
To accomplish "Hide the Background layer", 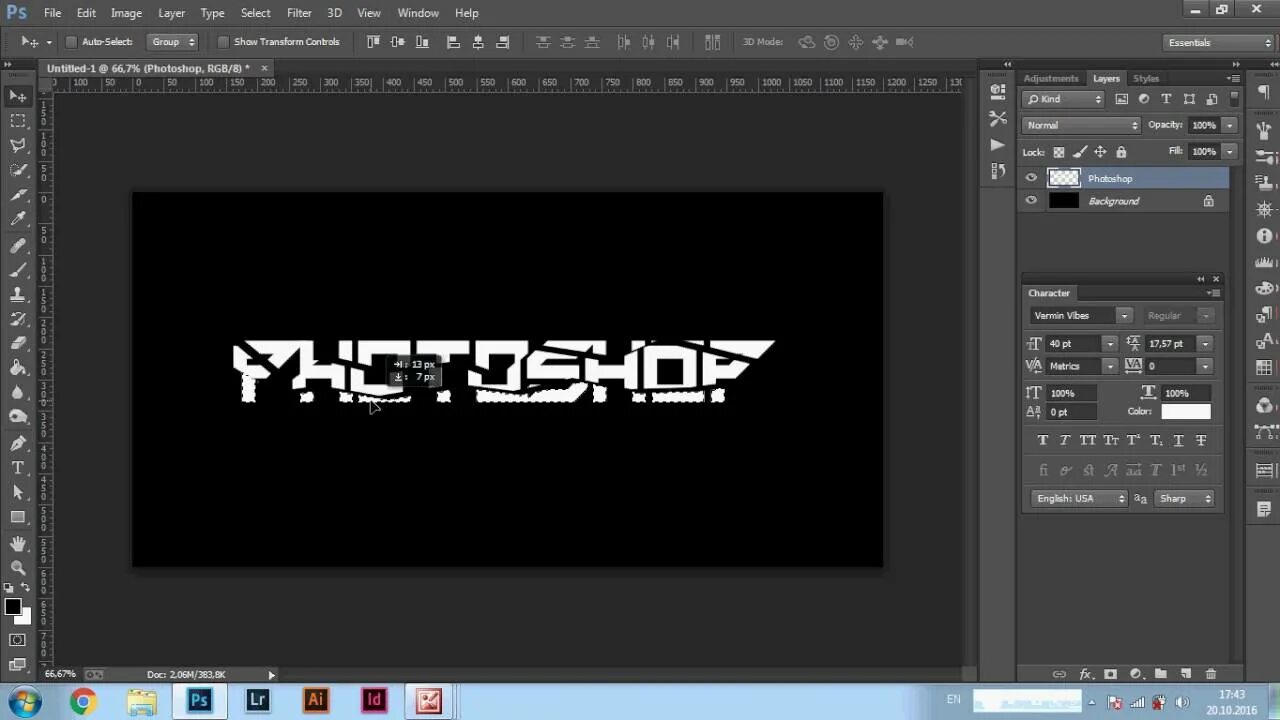I will (x=1031, y=201).
